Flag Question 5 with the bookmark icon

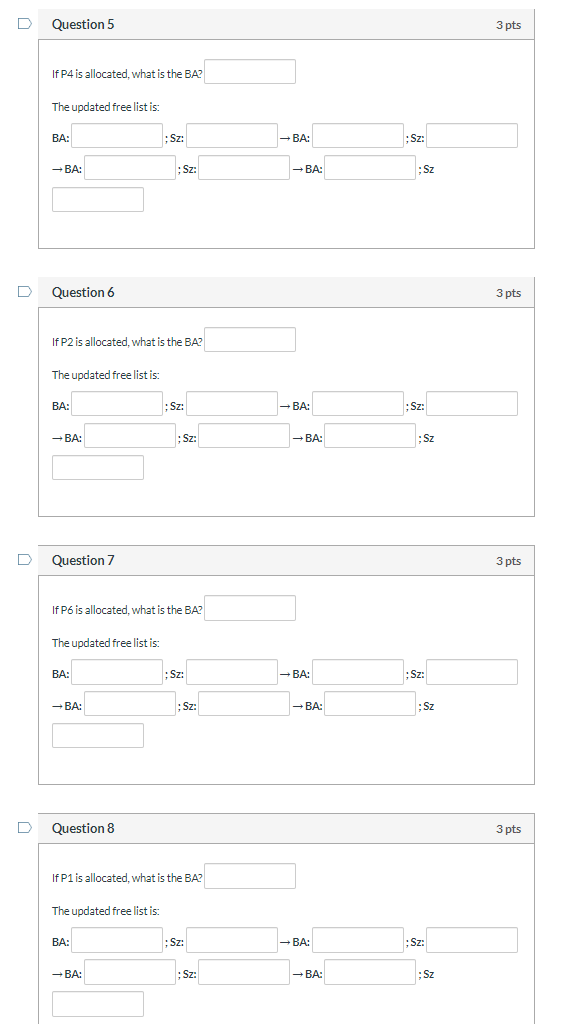(x=24, y=24)
